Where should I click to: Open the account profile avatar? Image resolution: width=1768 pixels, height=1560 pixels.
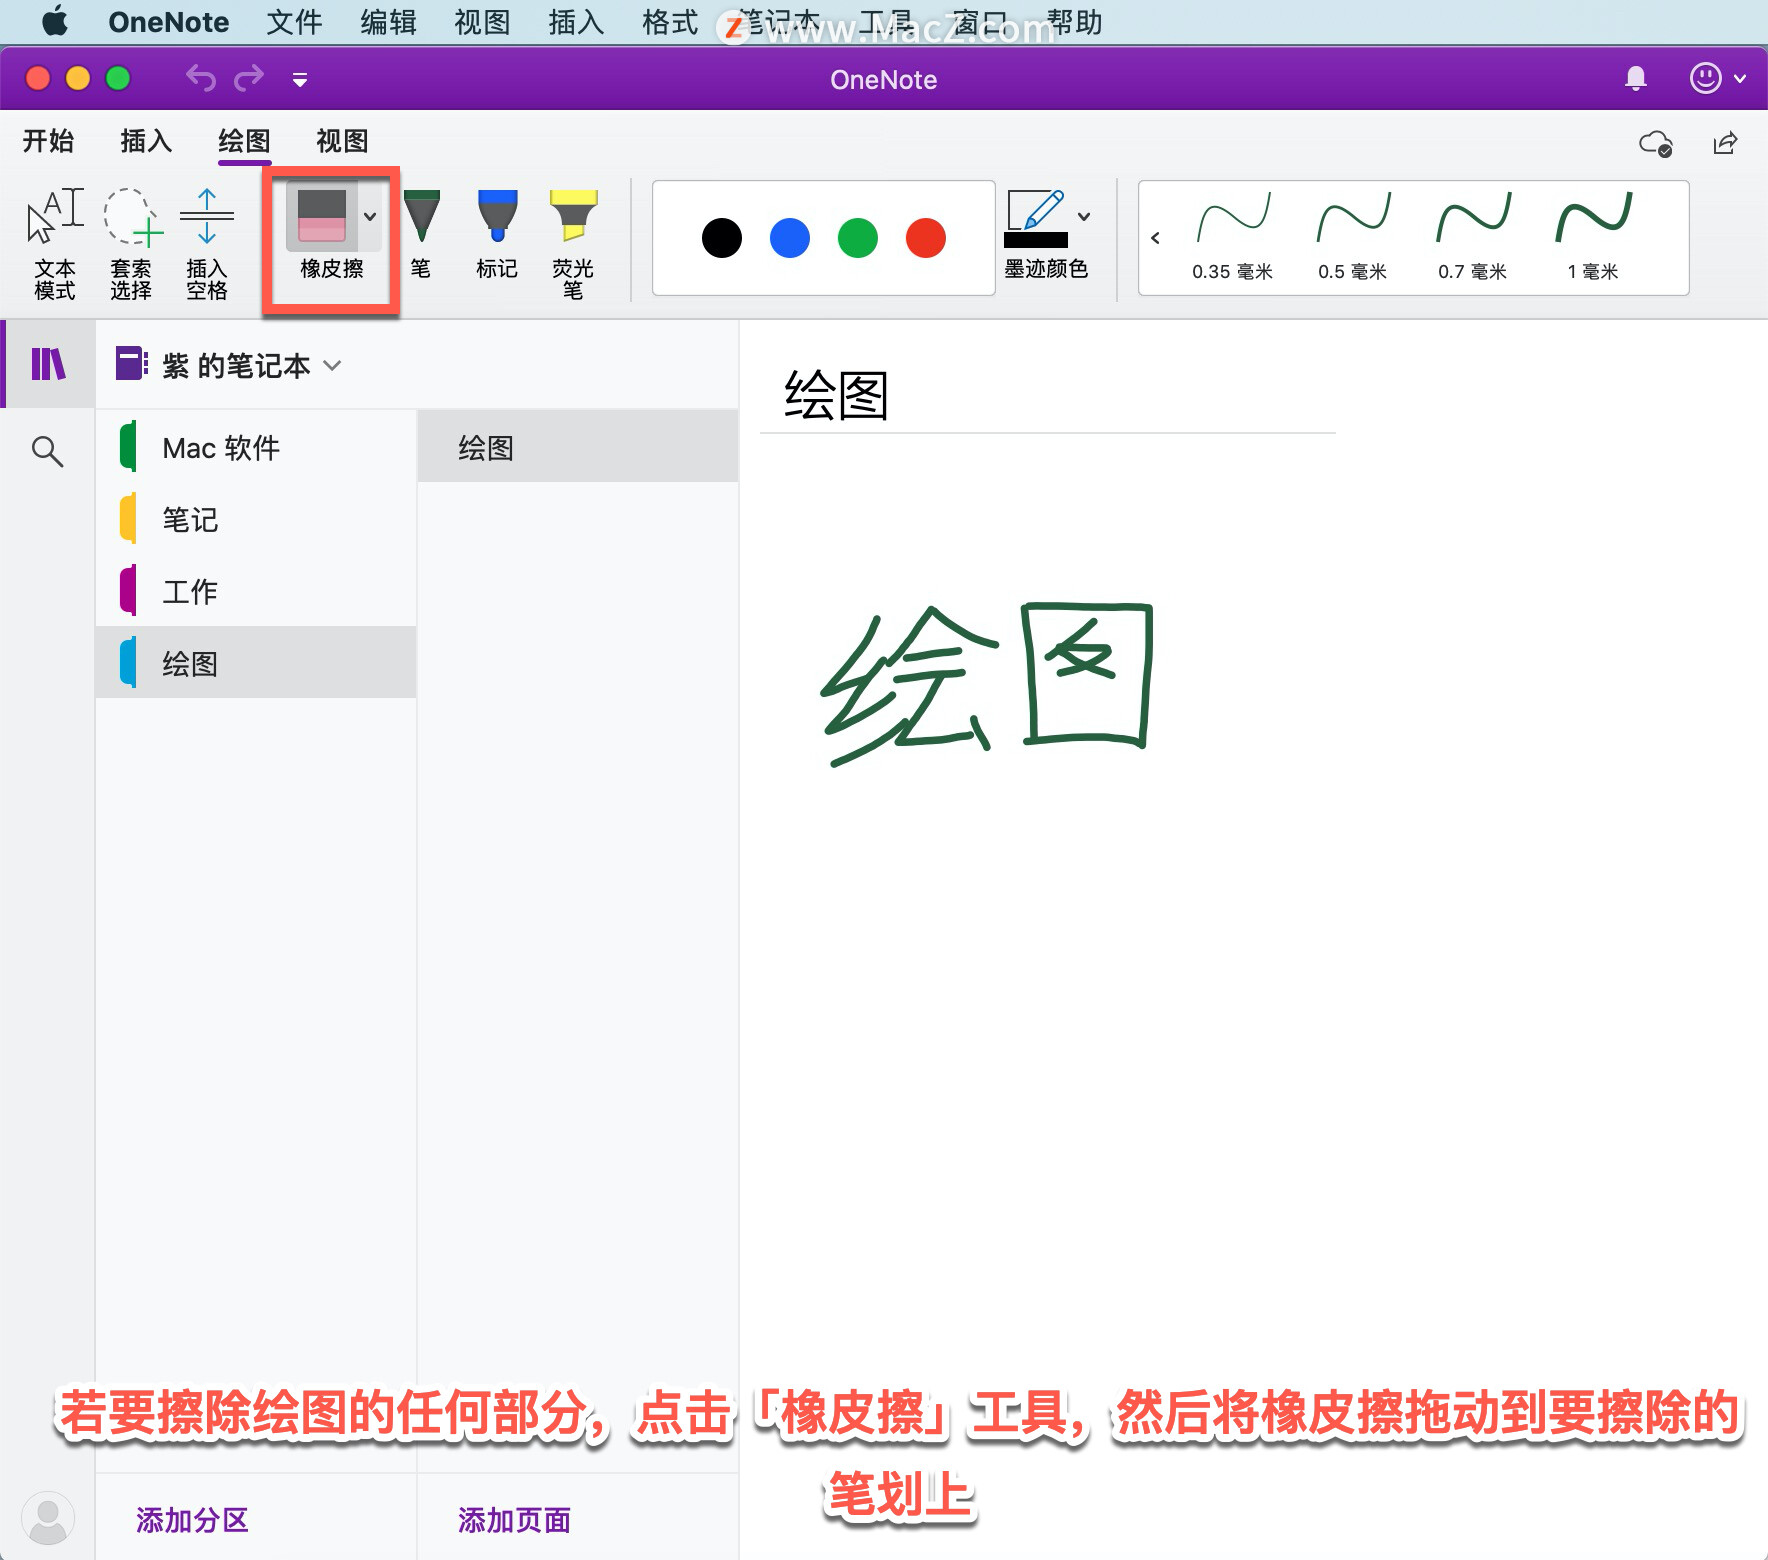click(48, 1519)
